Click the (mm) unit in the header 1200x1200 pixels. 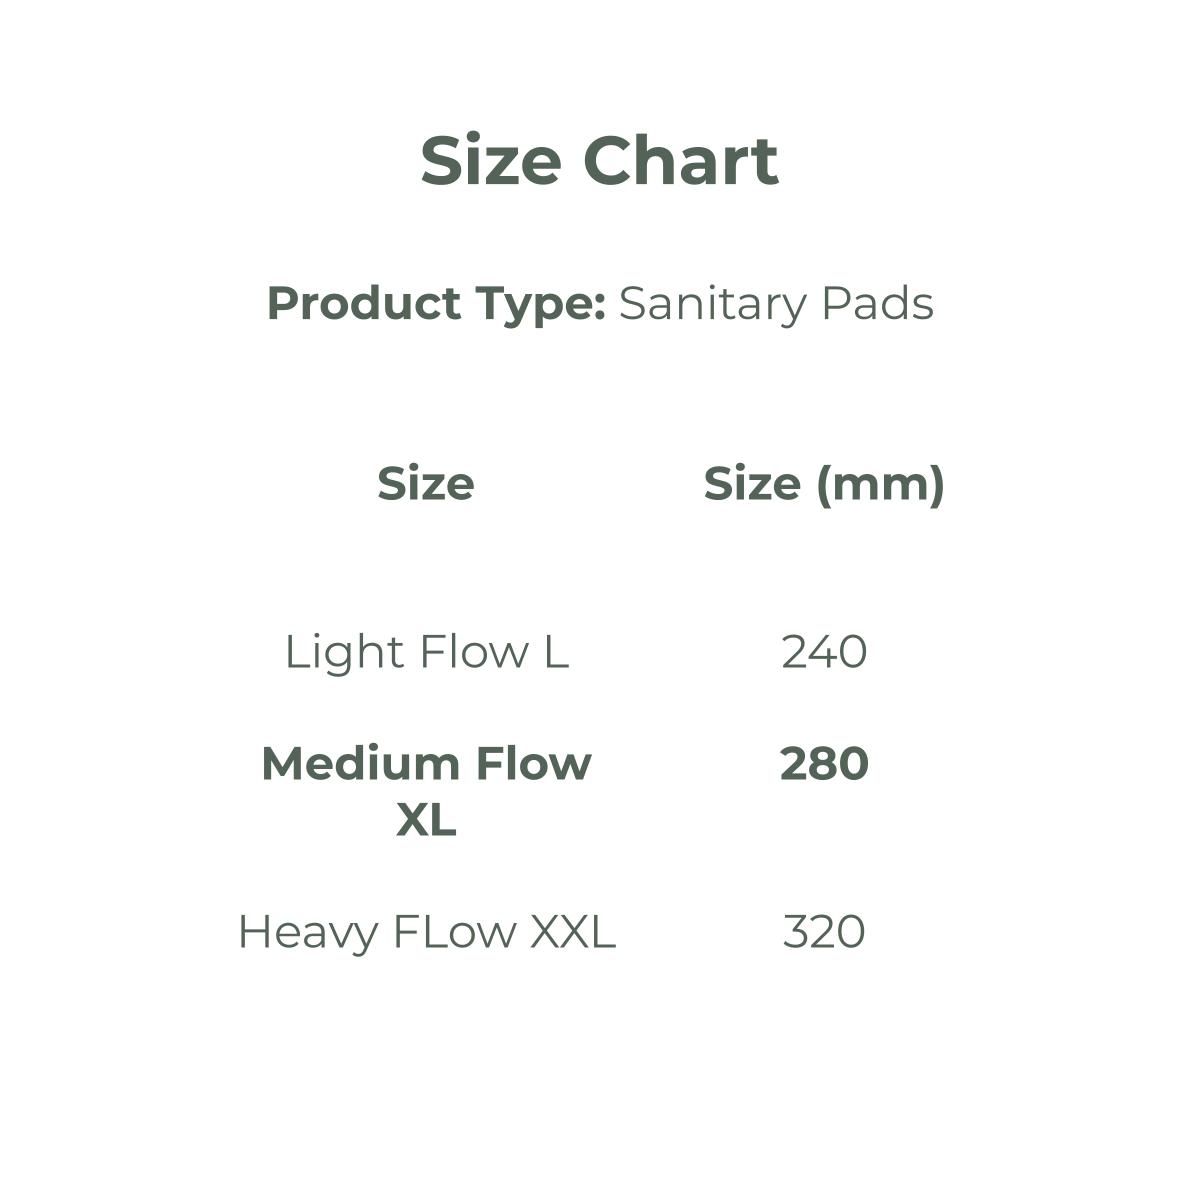click(881, 484)
